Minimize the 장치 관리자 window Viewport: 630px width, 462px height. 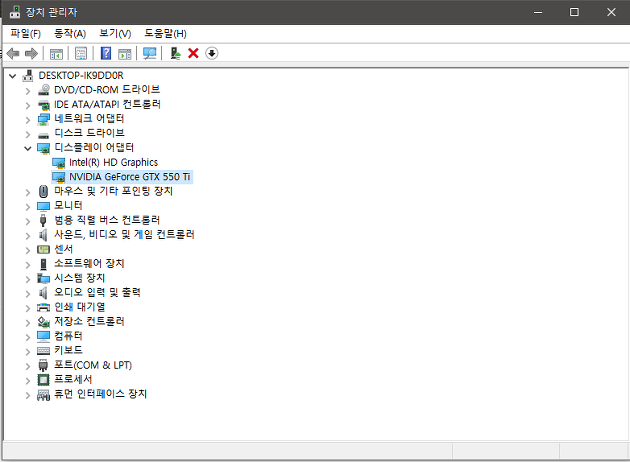pos(538,12)
